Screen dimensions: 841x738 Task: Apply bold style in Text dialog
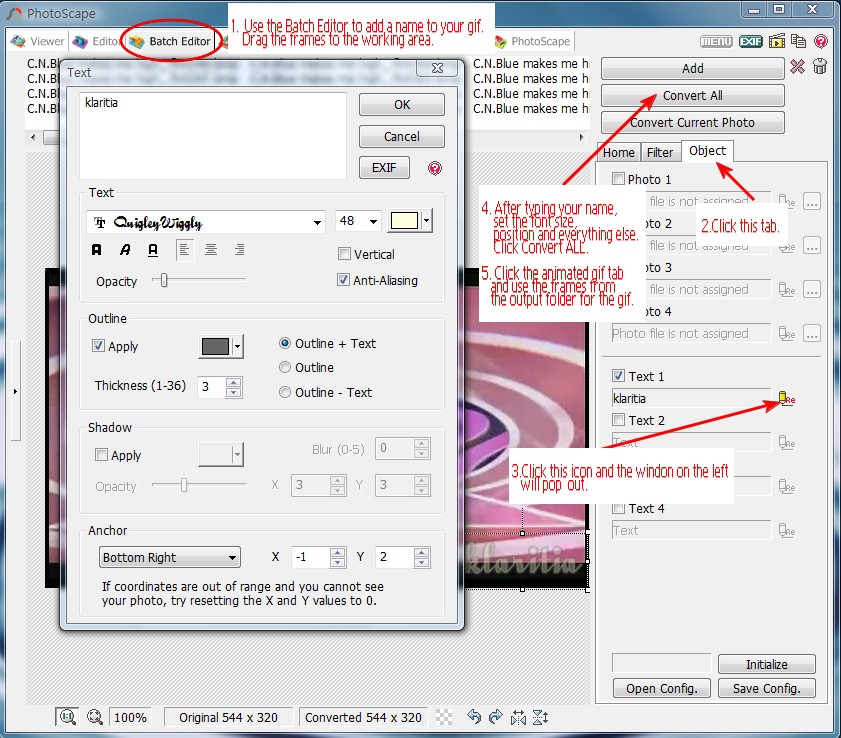point(97,249)
